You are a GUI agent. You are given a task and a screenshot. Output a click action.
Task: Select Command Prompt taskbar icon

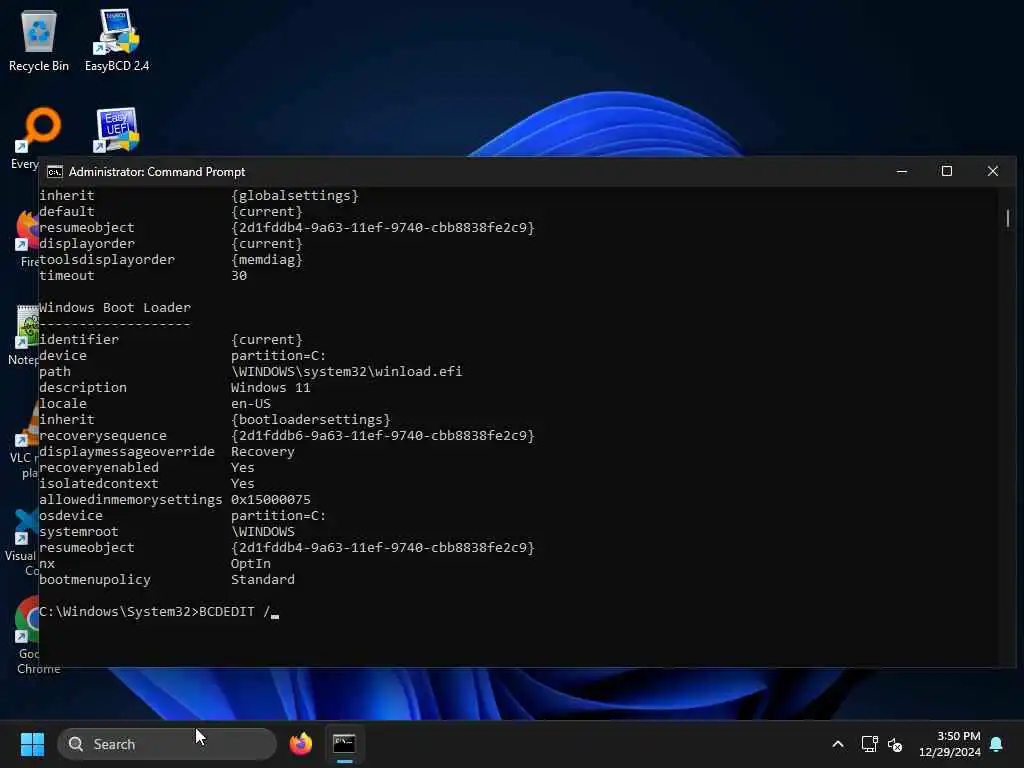pos(344,744)
